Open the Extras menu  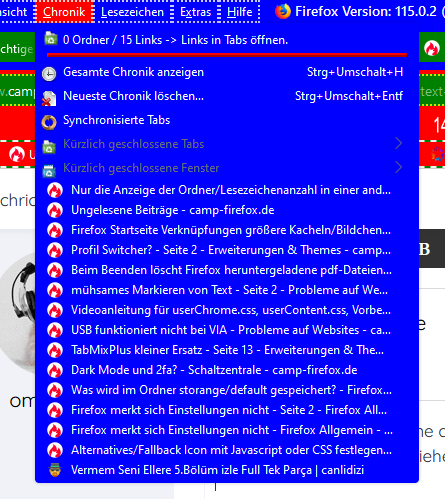[x=196, y=12]
